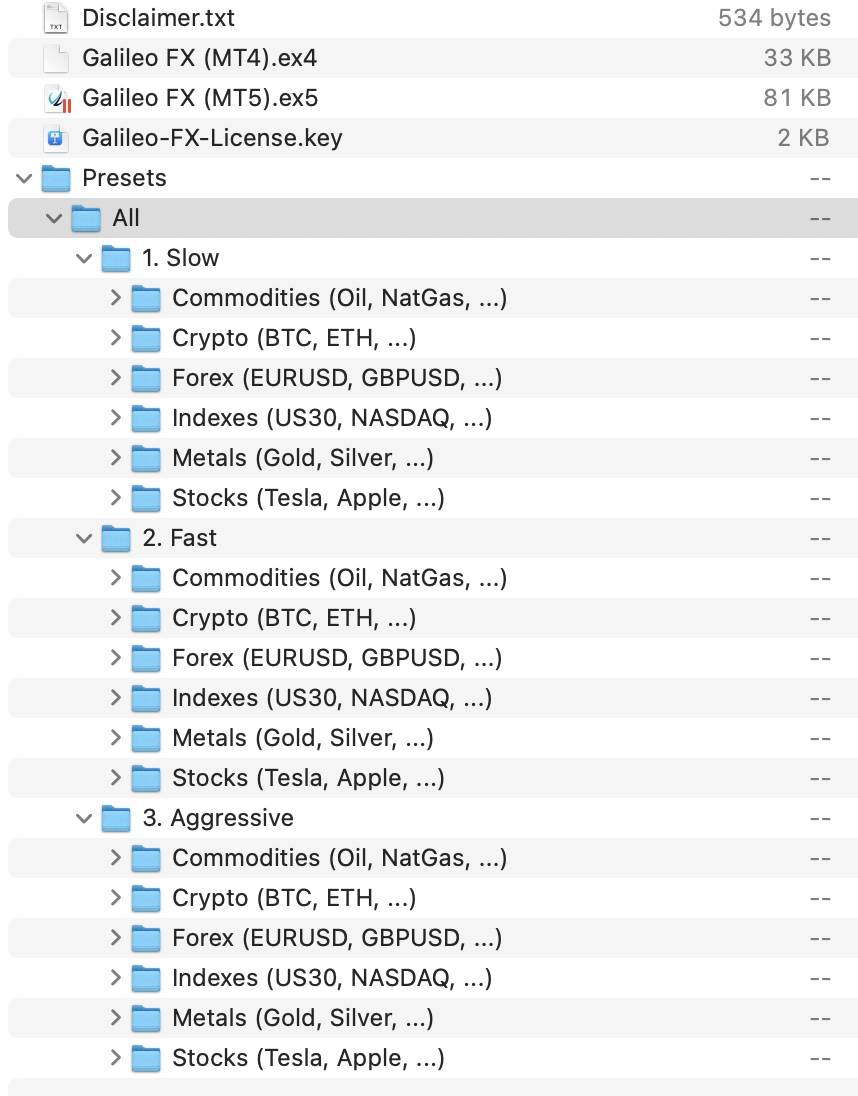Screen dimensions: 858x1096
Task: Select the "Presets" folder name
Action: (124, 178)
